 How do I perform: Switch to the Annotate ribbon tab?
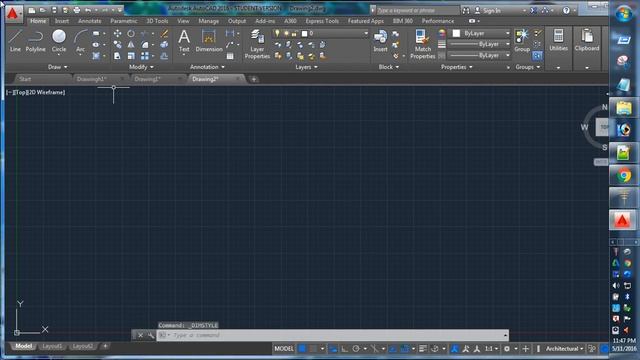(x=89, y=21)
